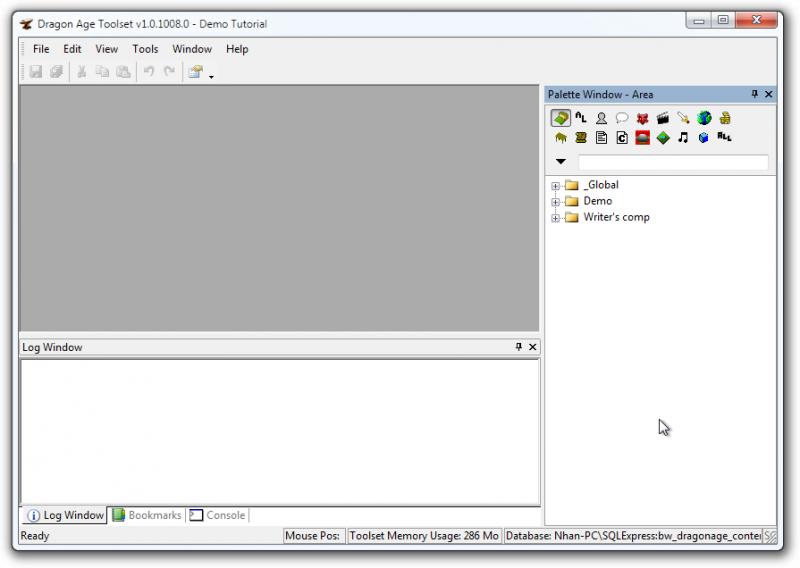Open the Stage palette (red dome icon)
The height and width of the screenshot is (568, 800).
(x=642, y=137)
